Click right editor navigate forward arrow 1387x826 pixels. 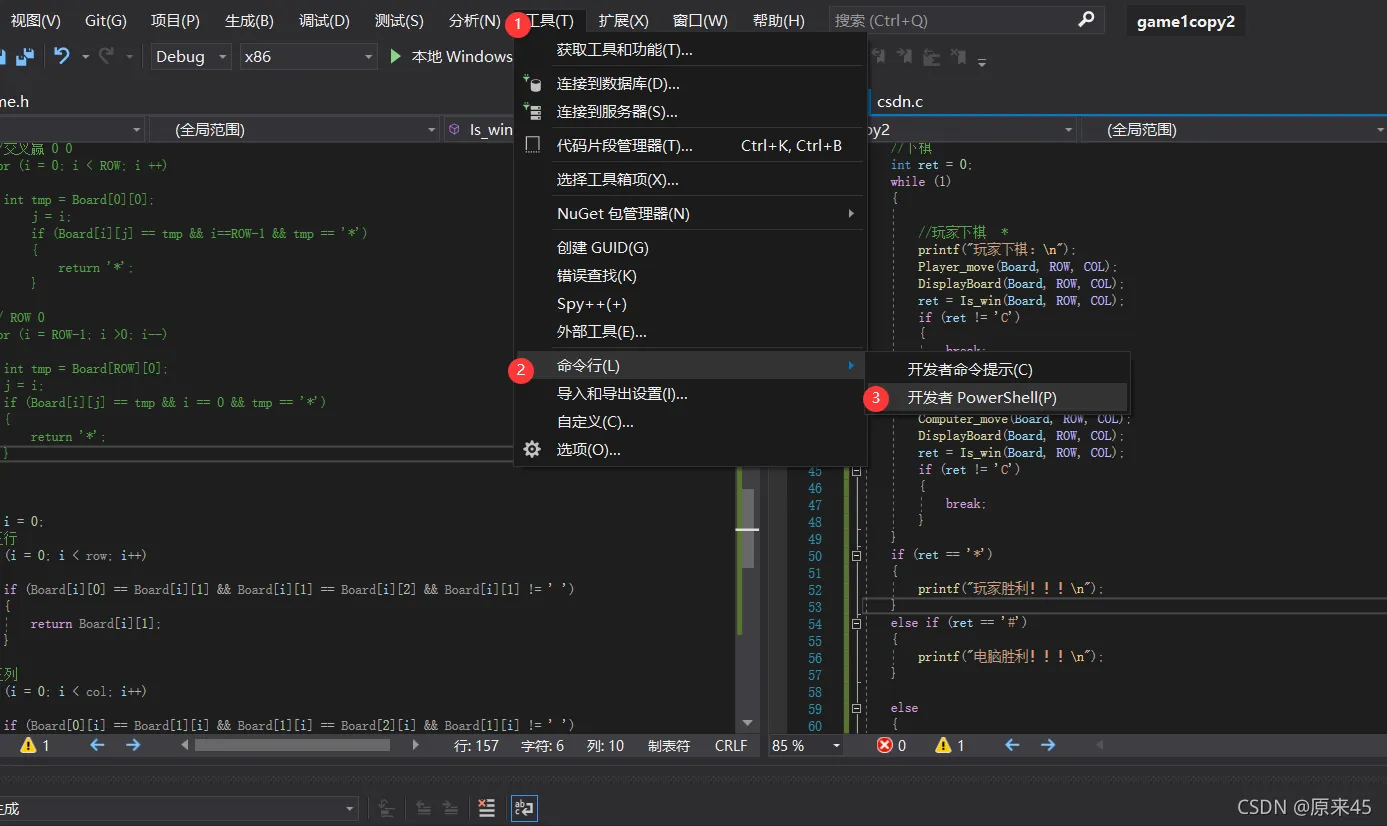[x=1048, y=745]
